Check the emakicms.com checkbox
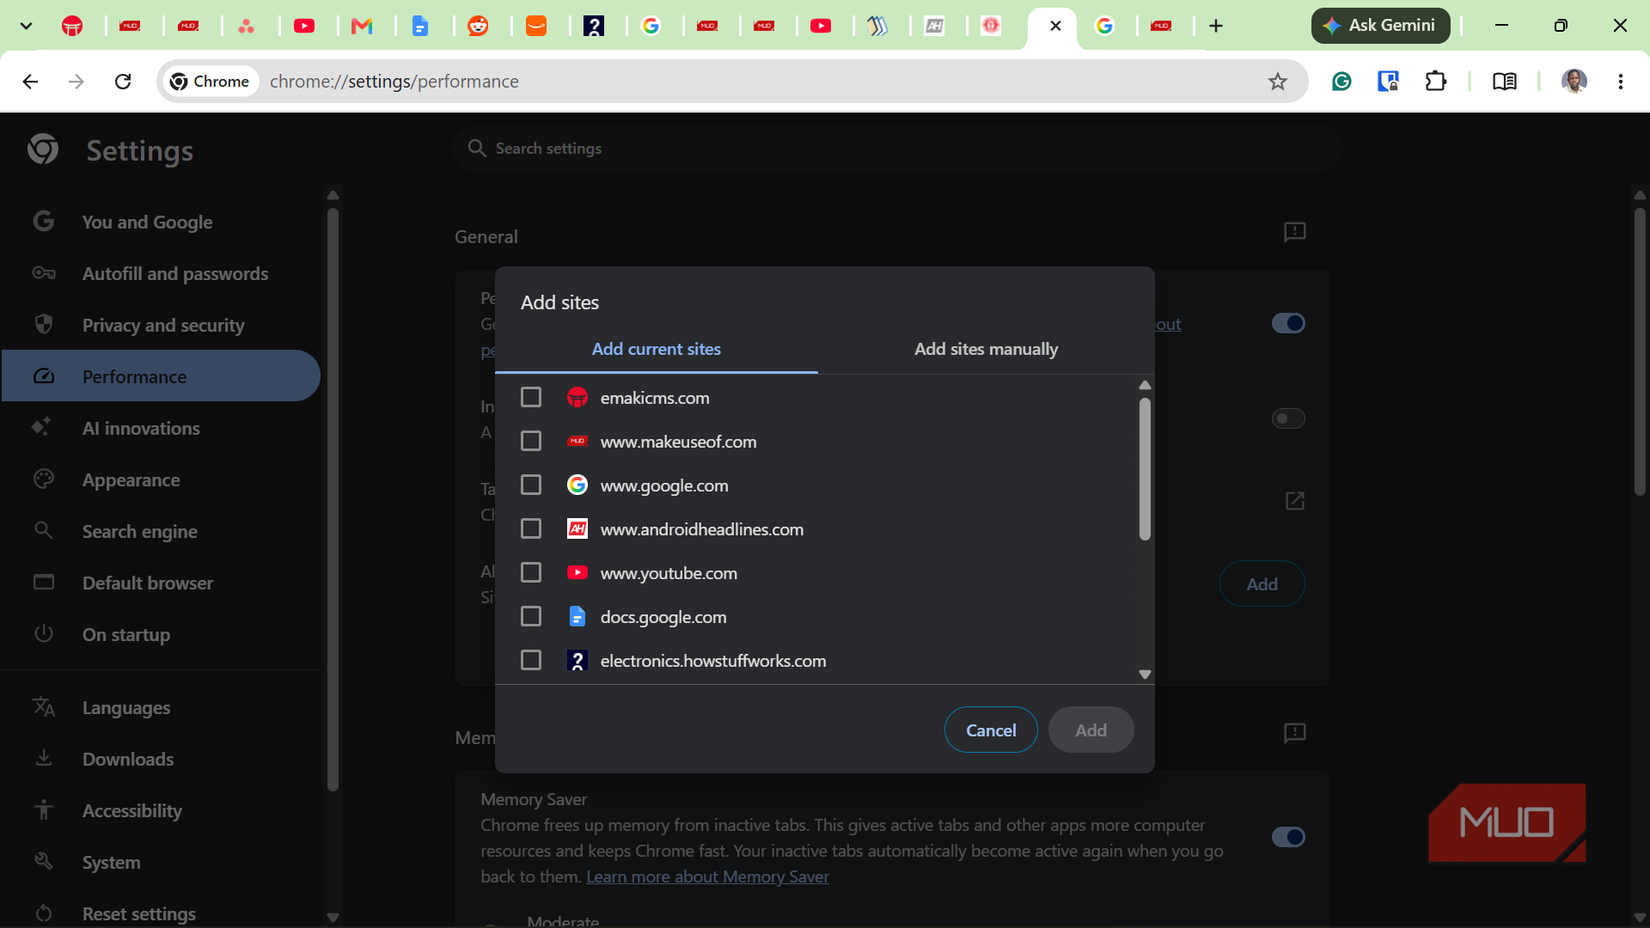This screenshot has height=928, width=1650. tap(531, 397)
